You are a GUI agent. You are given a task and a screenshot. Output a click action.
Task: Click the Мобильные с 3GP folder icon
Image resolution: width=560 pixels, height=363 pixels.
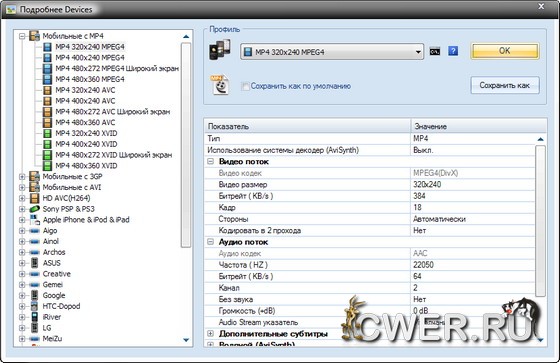tap(34, 176)
